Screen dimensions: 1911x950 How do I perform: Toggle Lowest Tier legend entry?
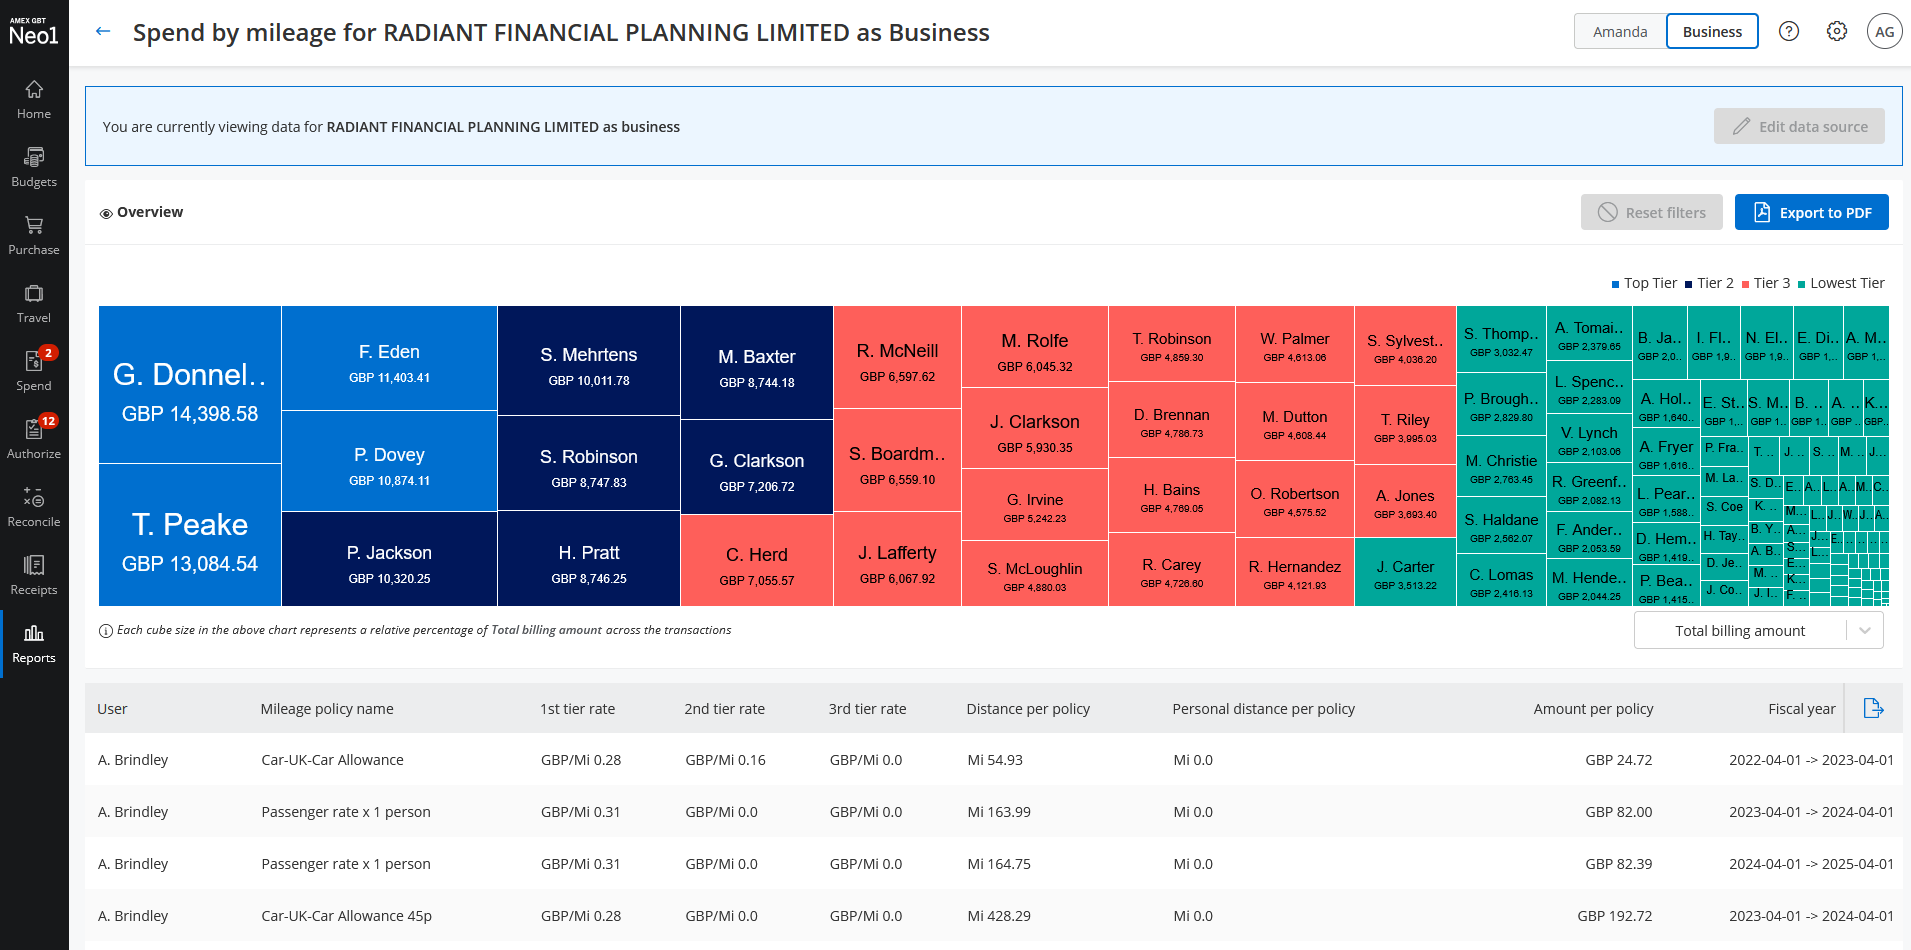click(x=1841, y=283)
